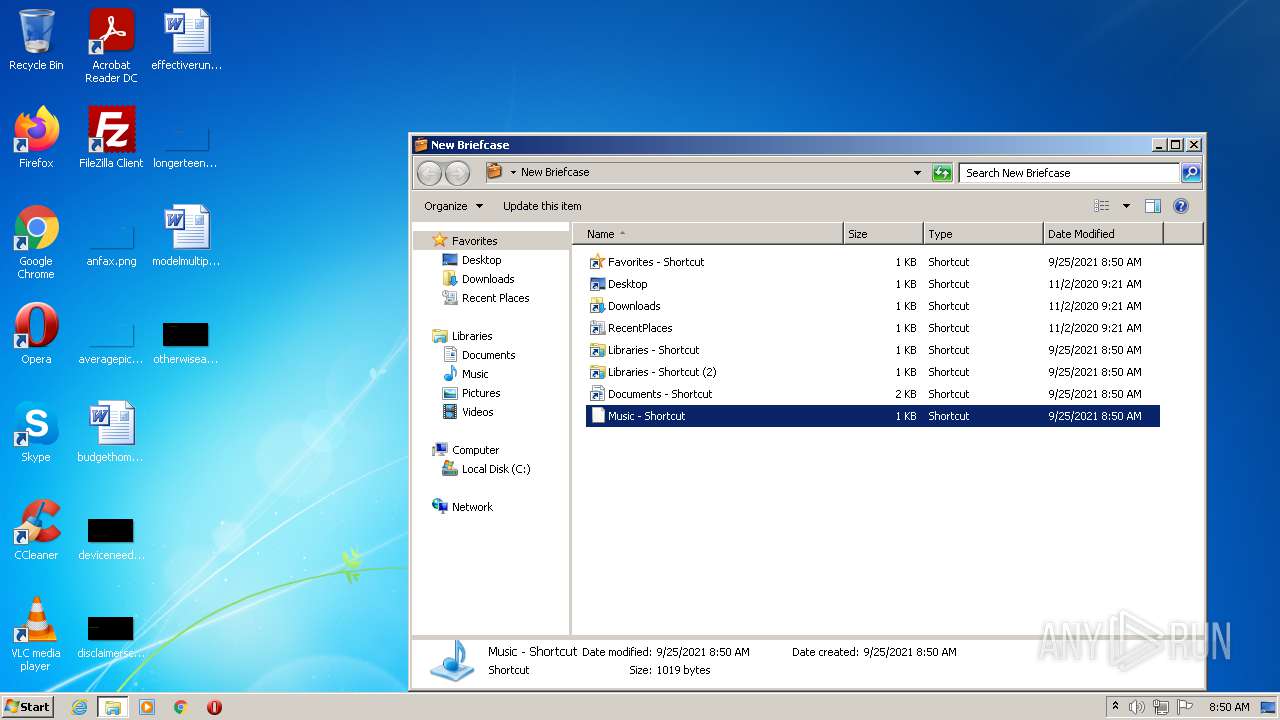1280x720 pixels.
Task: Open the address bar path dropdown before New Briefcase
Action: 513,172
